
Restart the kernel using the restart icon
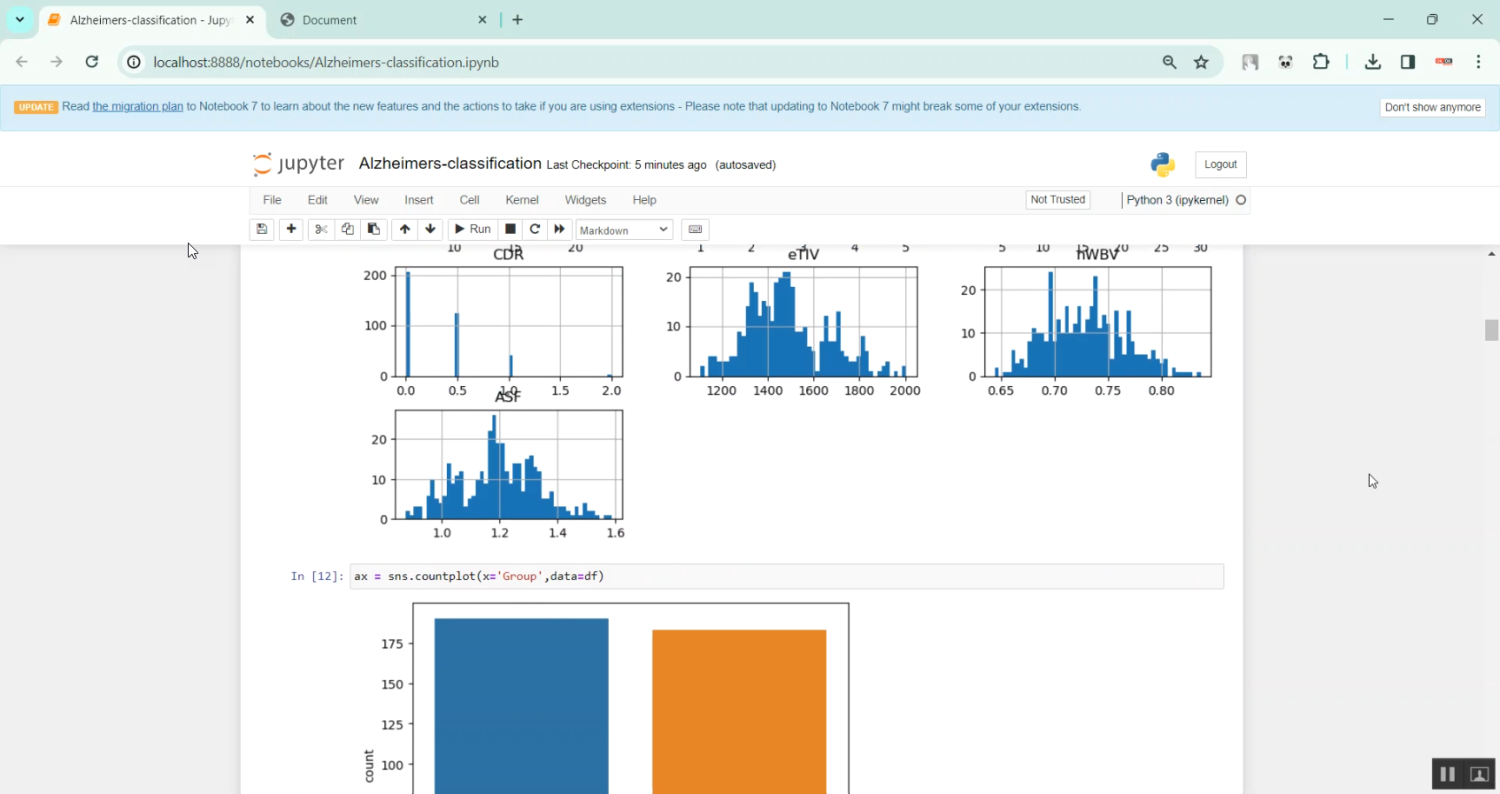click(x=534, y=229)
